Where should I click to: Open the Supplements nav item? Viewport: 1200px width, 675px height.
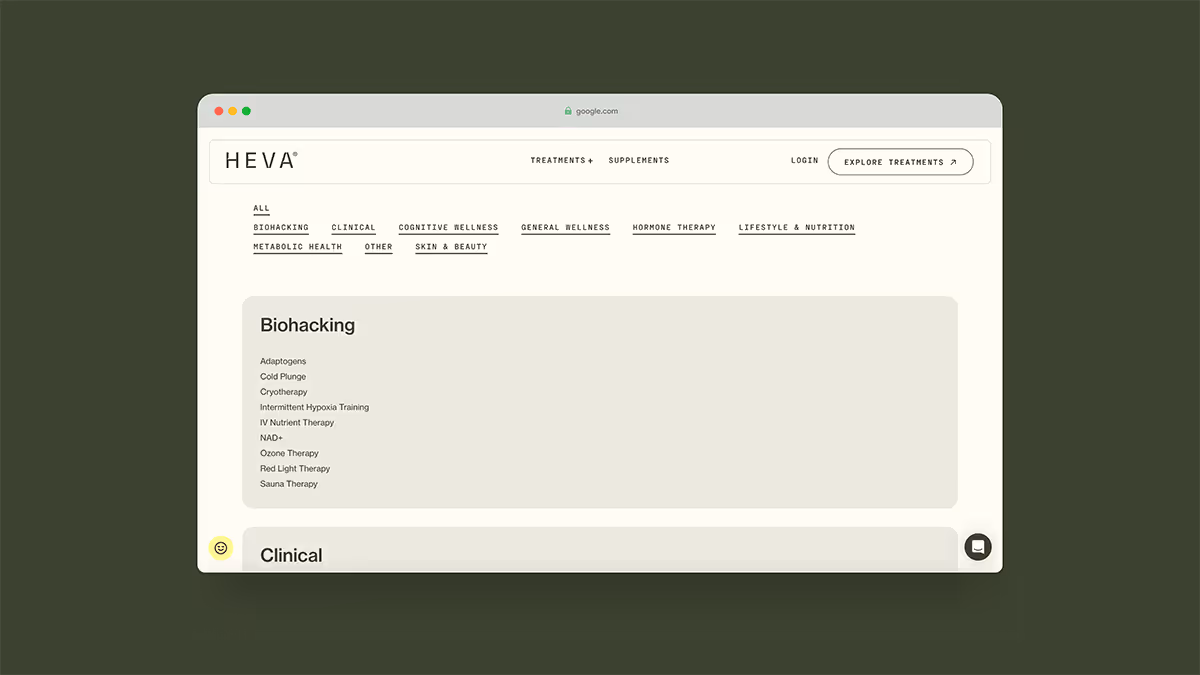click(638, 161)
